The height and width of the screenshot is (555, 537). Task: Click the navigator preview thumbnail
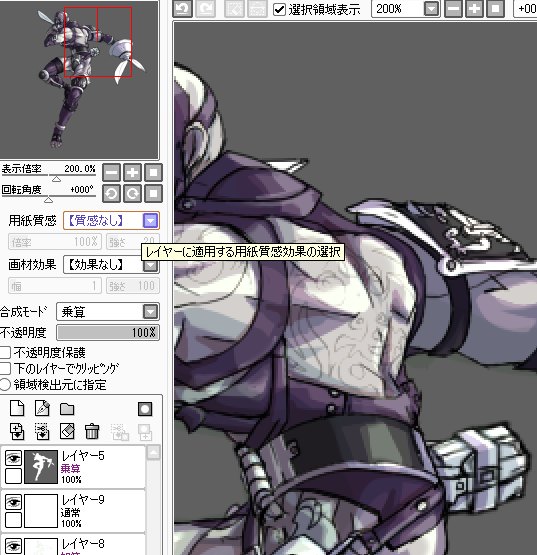[x=79, y=80]
